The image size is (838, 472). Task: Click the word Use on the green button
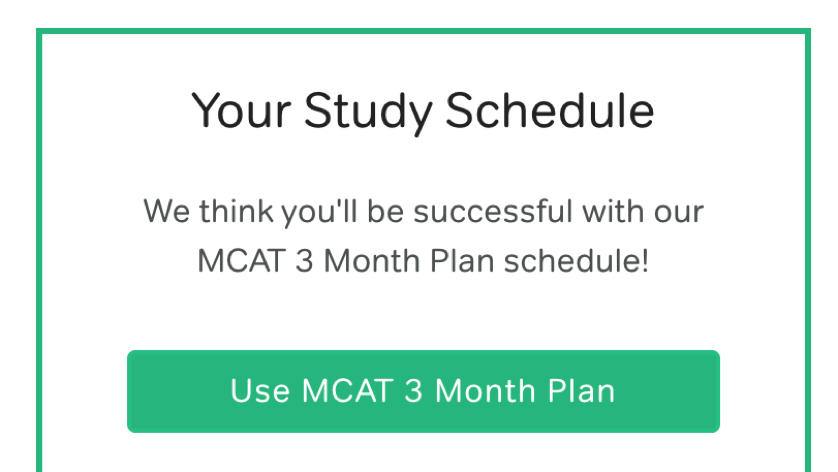[260, 391]
